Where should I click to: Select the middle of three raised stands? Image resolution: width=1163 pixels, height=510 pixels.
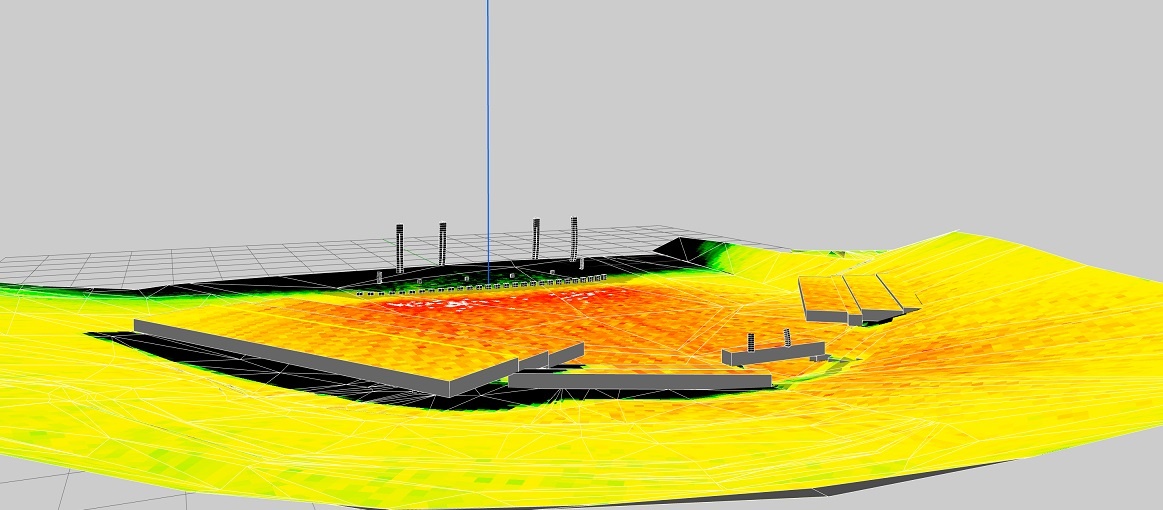pyautogui.click(x=862, y=294)
